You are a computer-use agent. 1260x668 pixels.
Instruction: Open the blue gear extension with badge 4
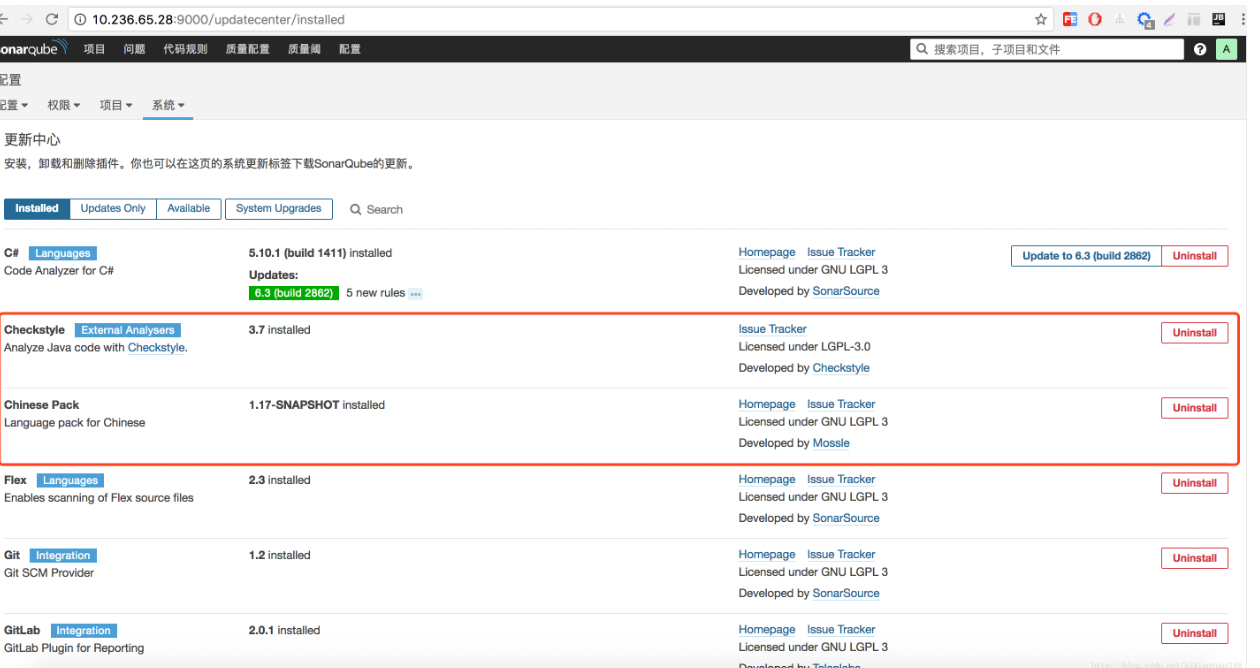pos(1146,20)
